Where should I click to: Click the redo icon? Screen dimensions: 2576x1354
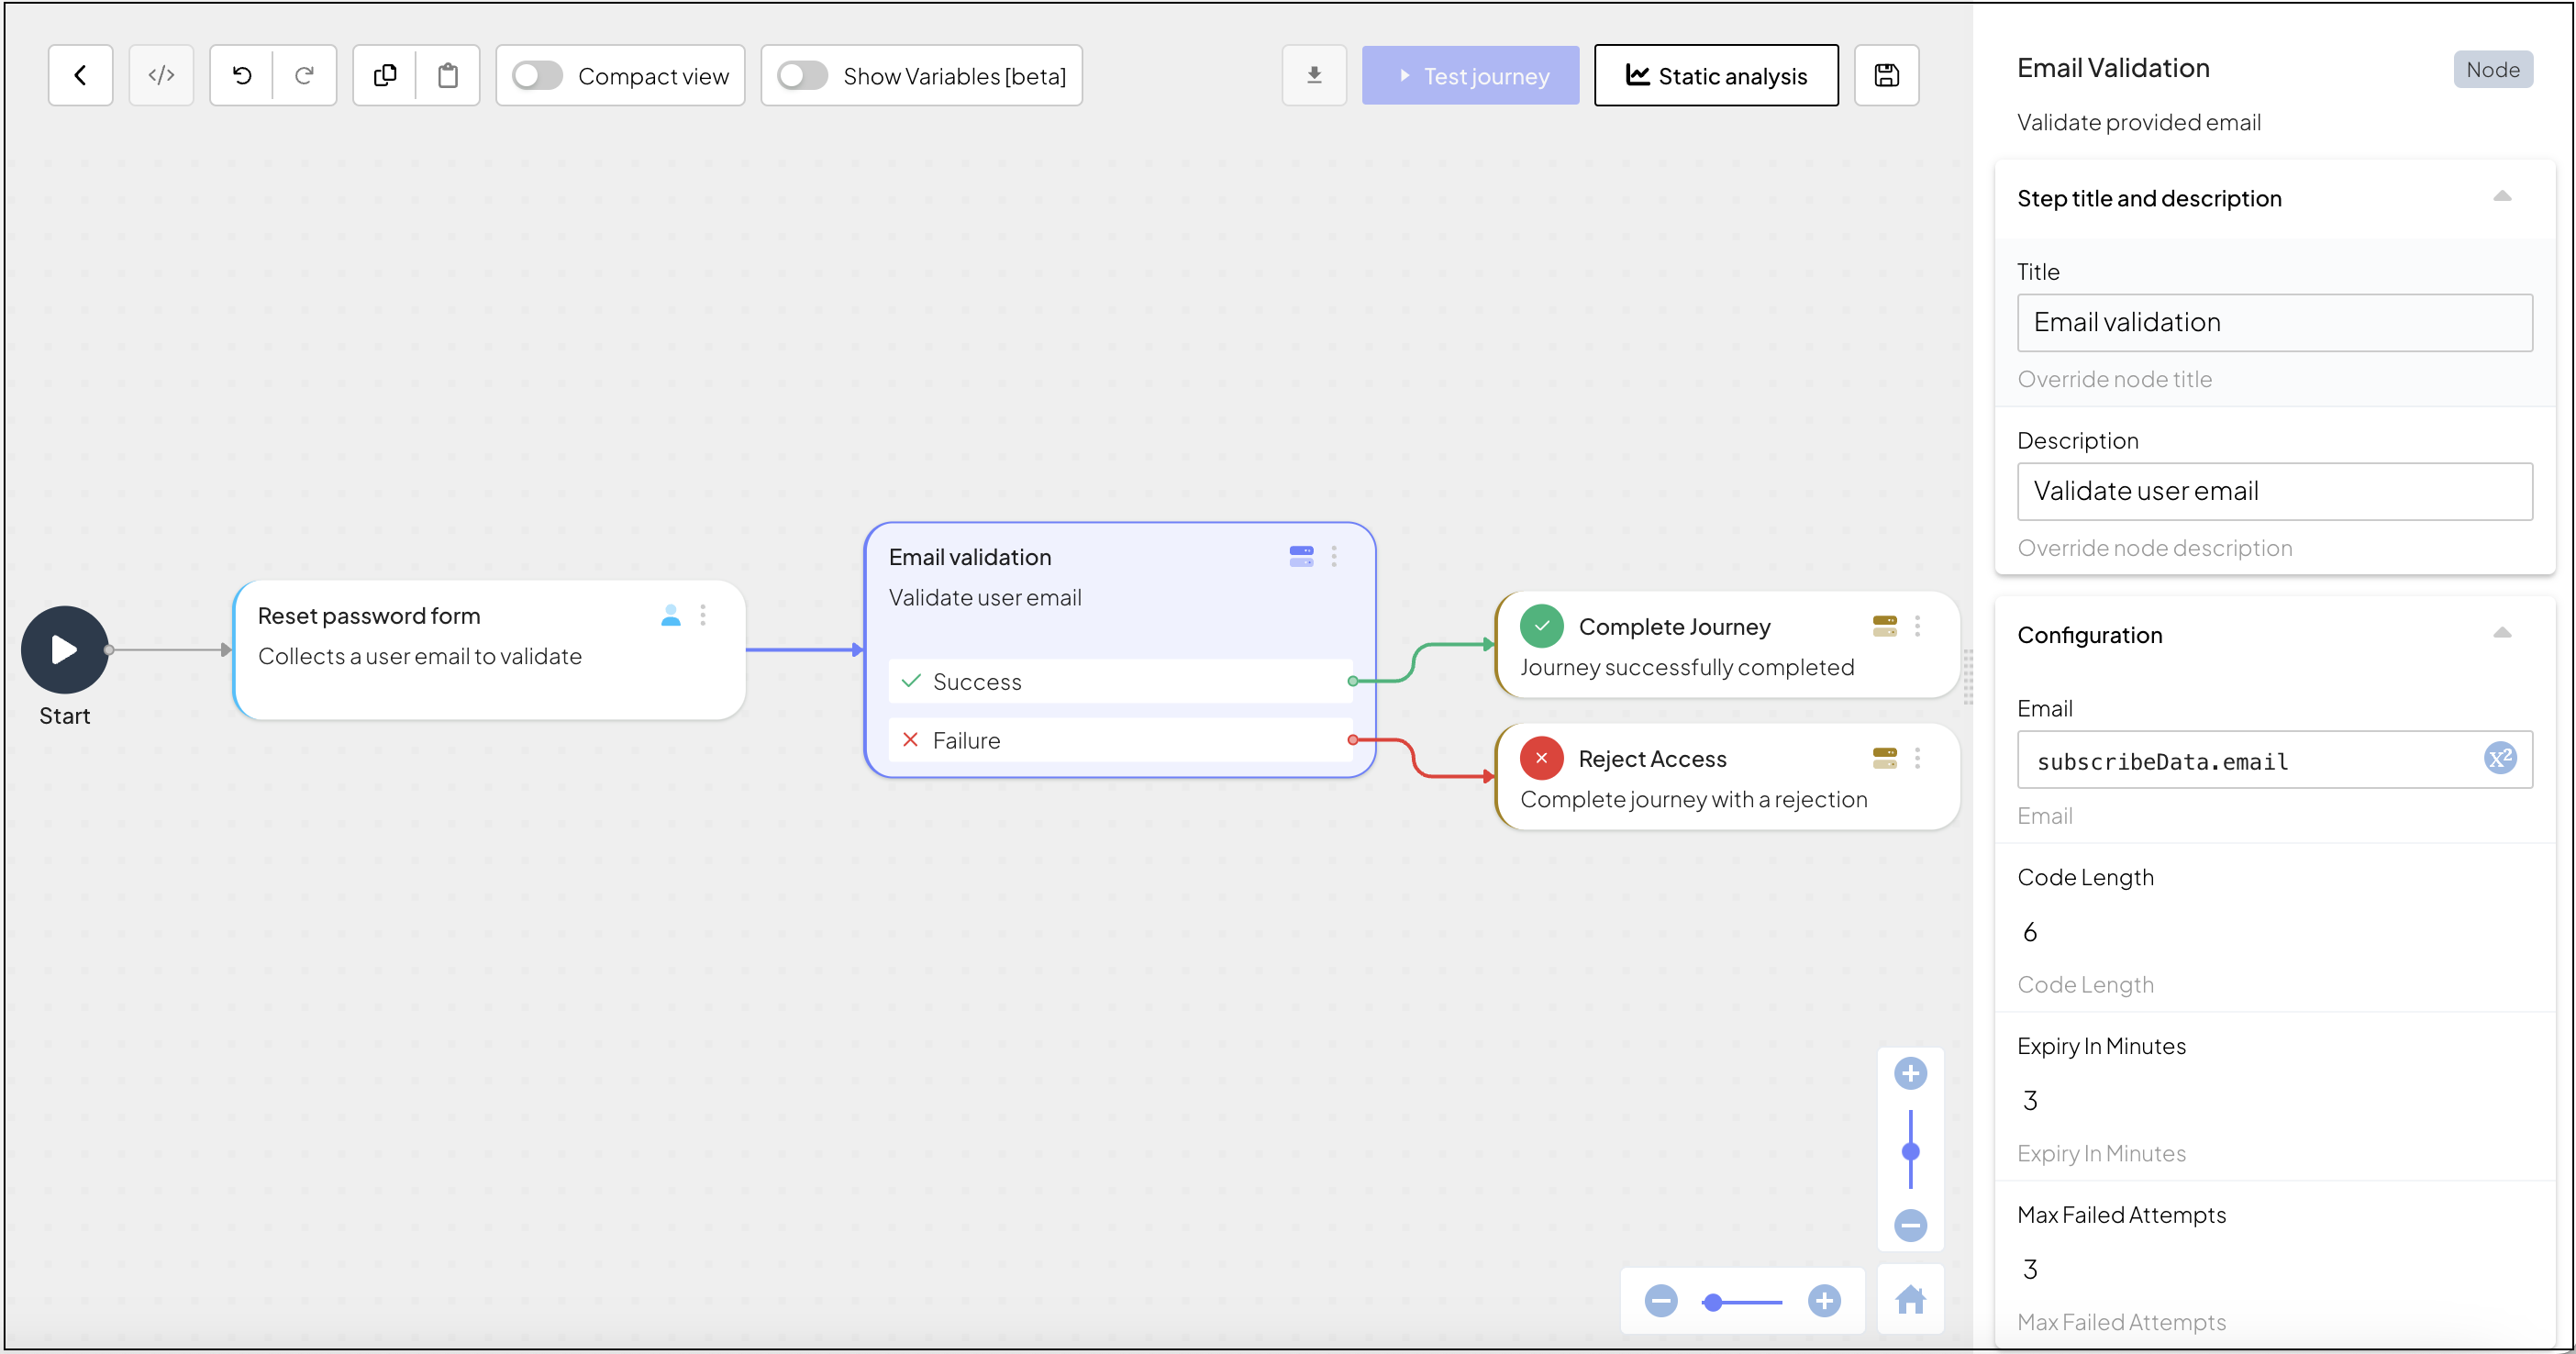coord(304,75)
